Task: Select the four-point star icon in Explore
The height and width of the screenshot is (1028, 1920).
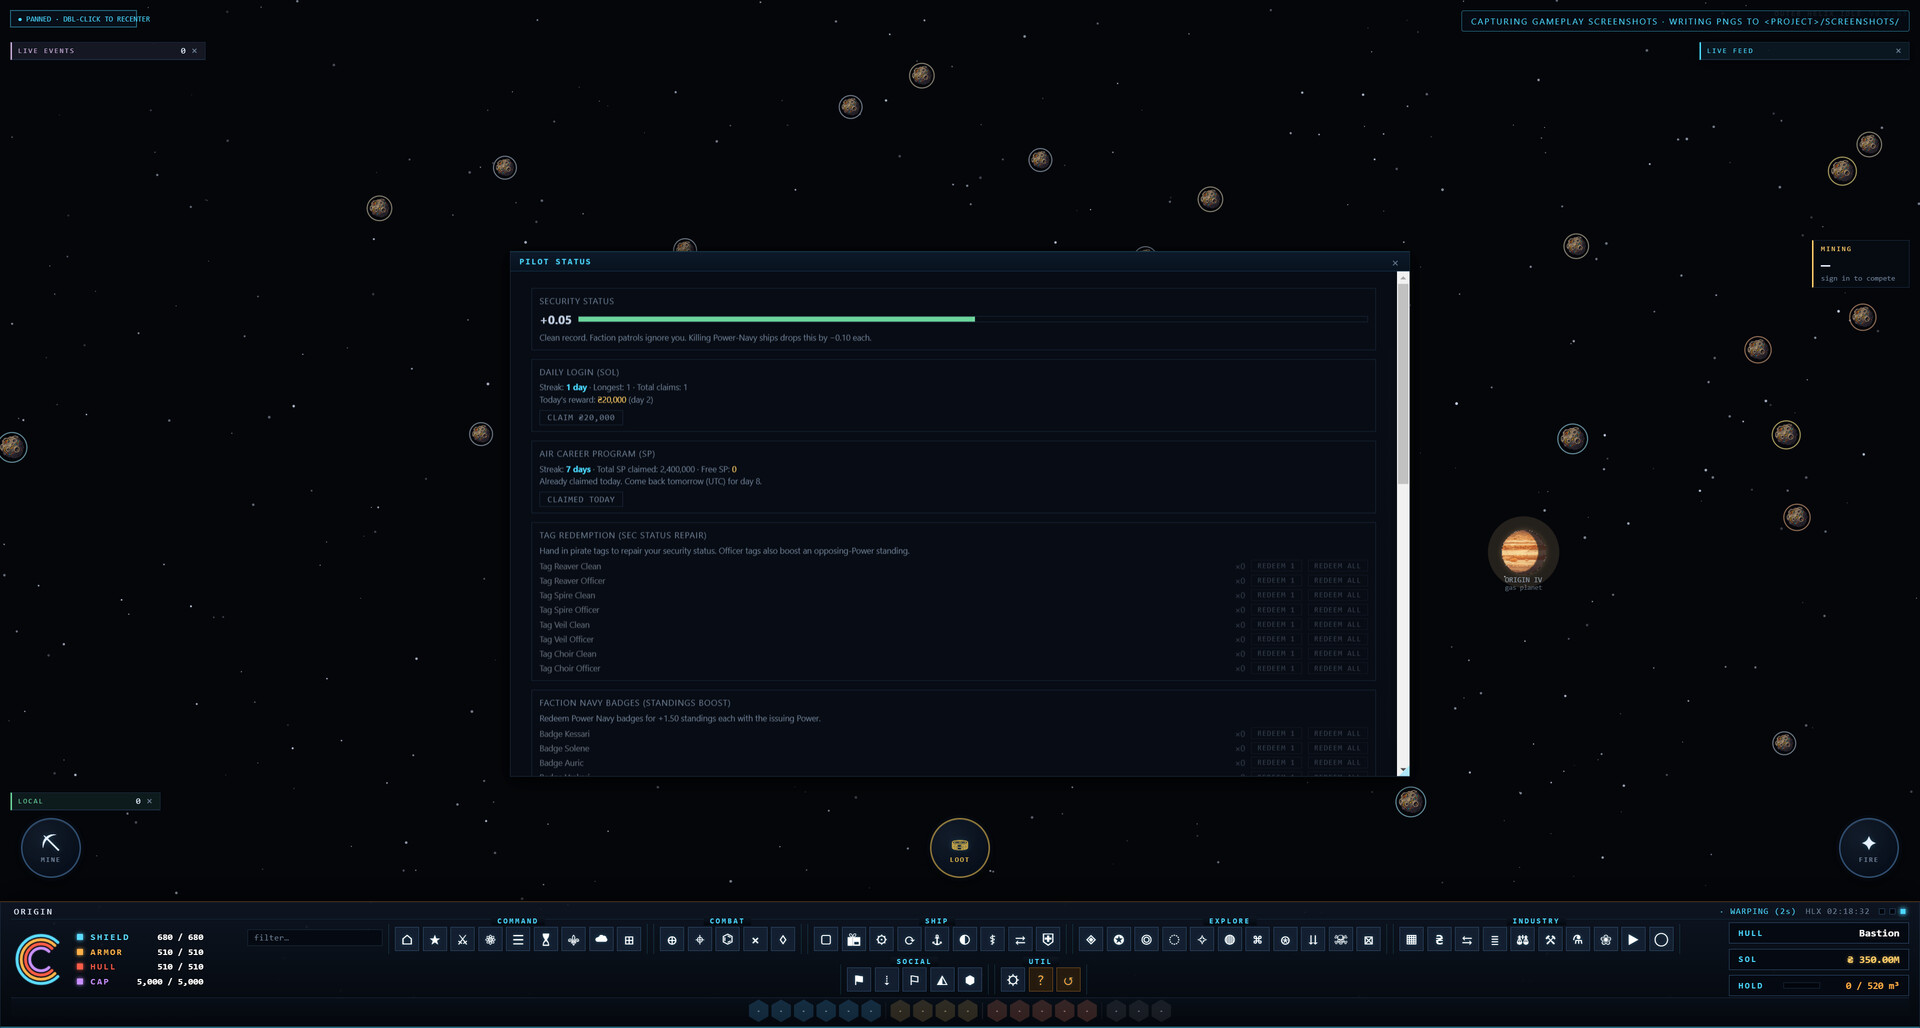Action: (1202, 940)
